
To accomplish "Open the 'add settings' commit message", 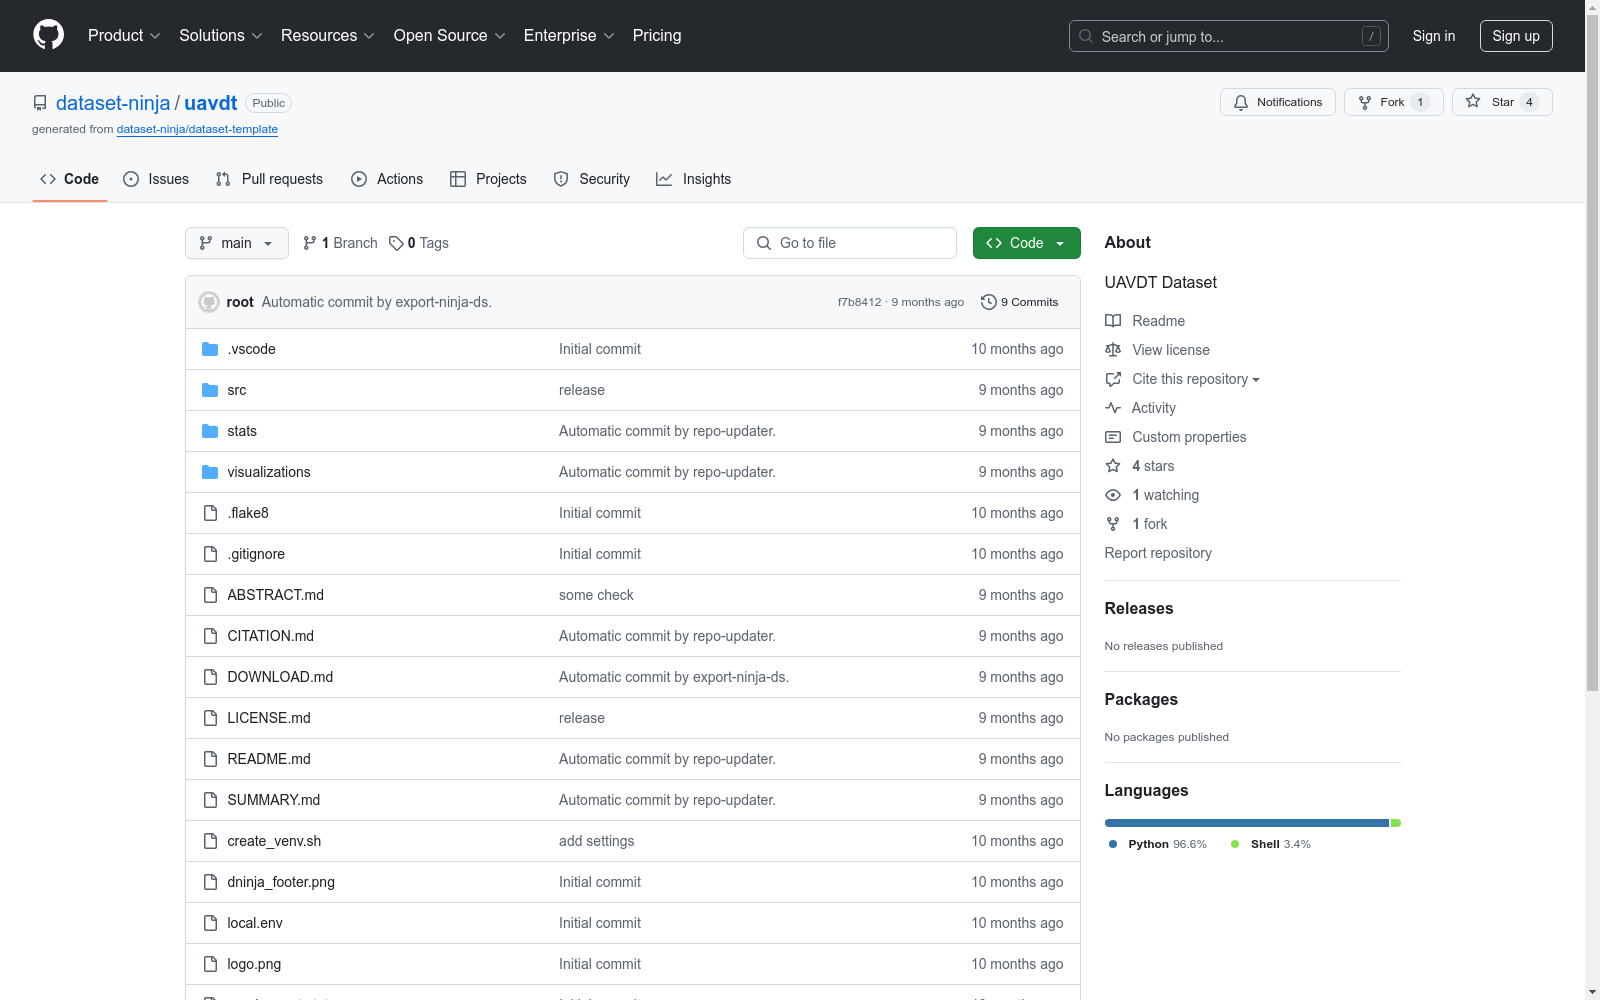I will point(596,841).
